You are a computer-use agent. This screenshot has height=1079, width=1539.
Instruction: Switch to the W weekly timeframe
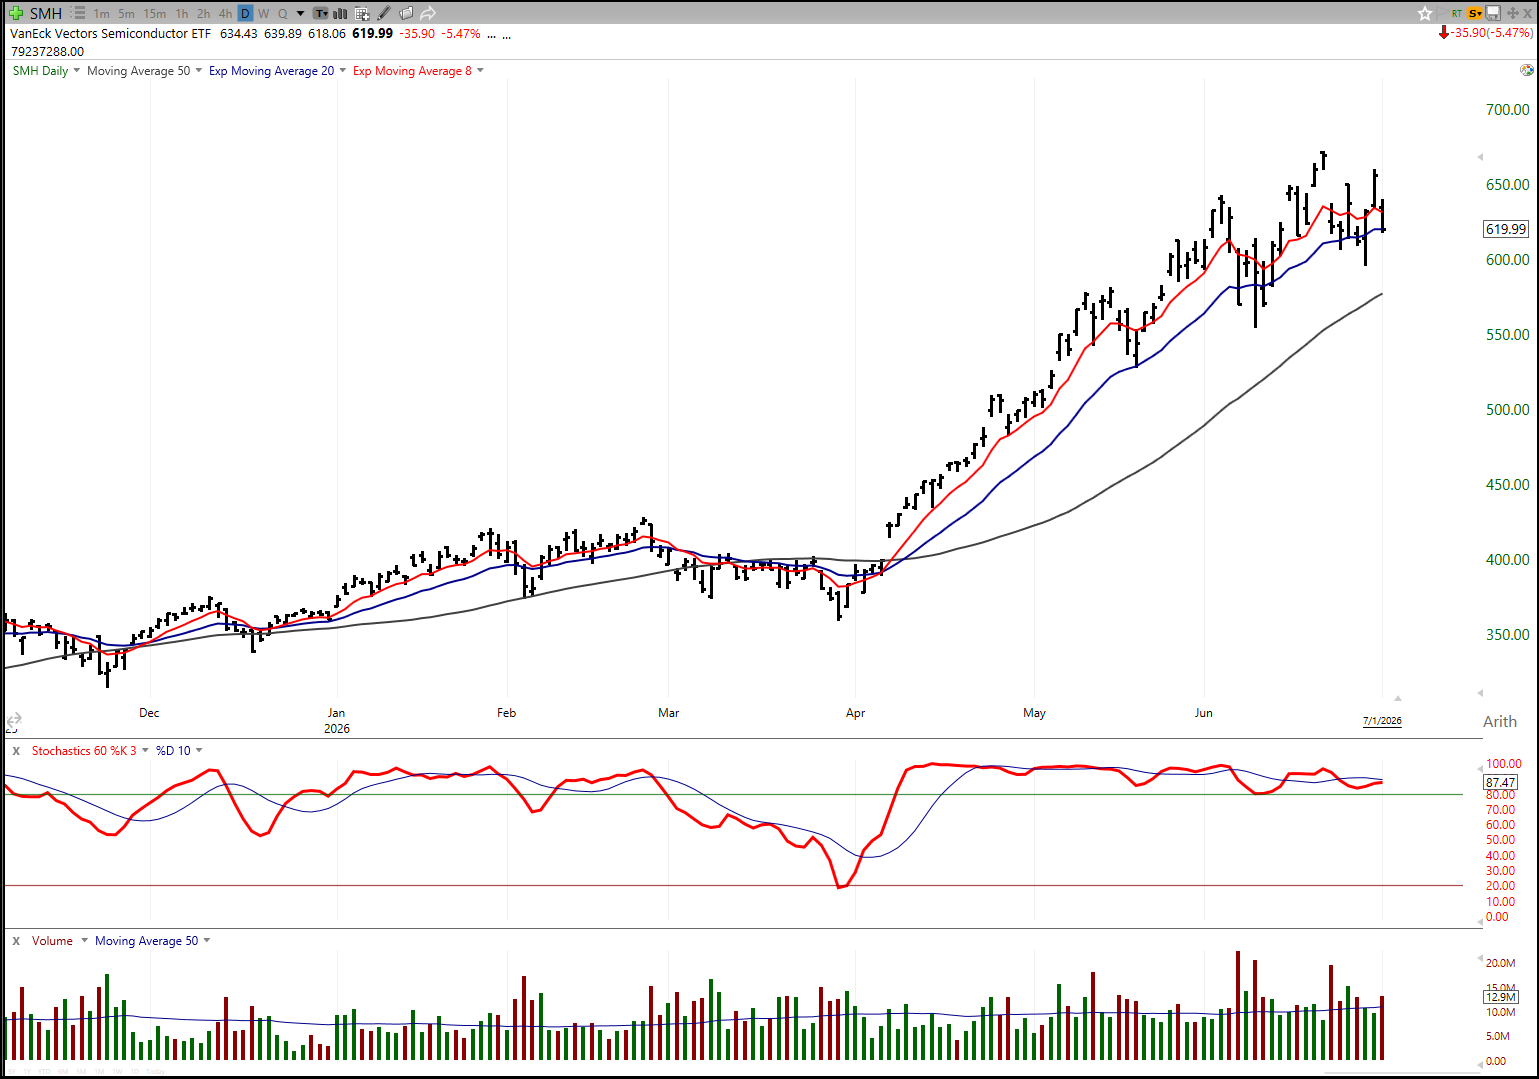[x=264, y=14]
